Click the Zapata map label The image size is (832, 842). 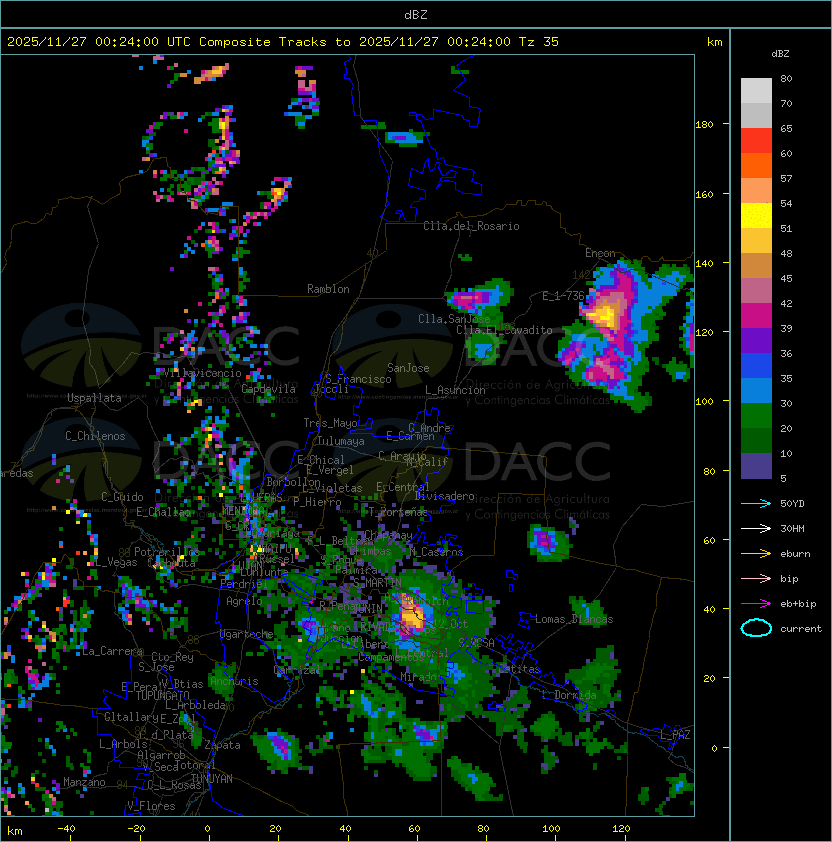pos(222,745)
